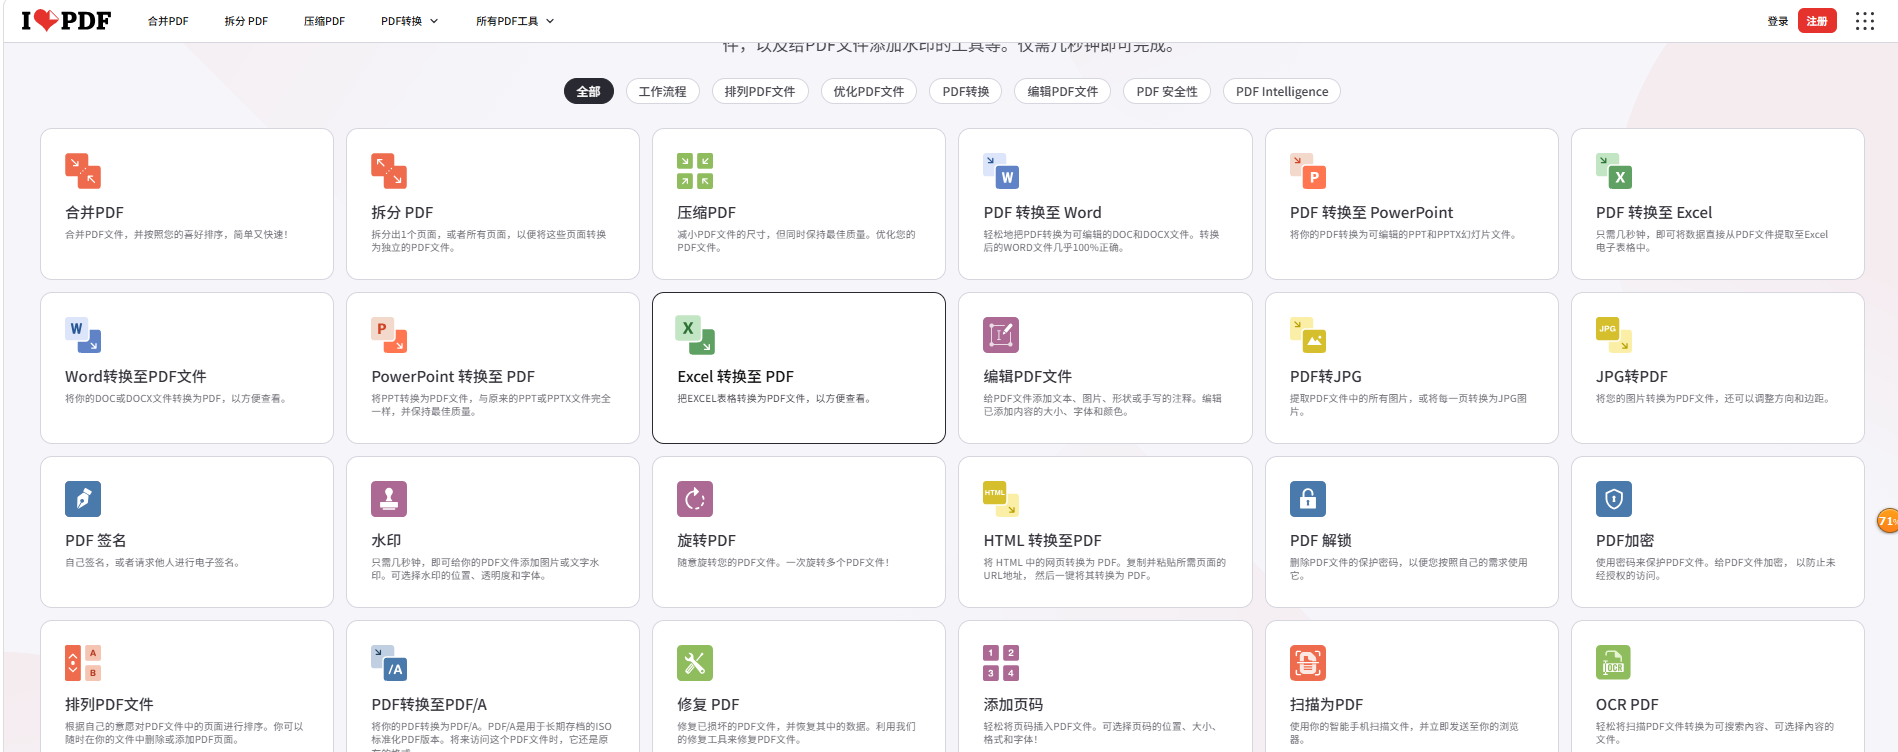Open the Excel 转换至 PDF card title
The width and height of the screenshot is (1898, 752).
(x=735, y=377)
